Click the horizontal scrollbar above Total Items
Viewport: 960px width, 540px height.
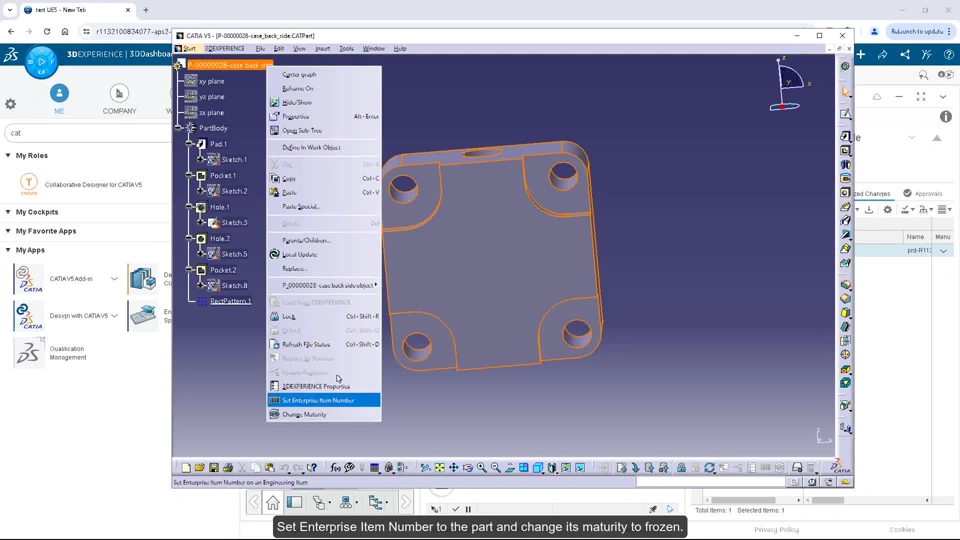tap(754, 500)
